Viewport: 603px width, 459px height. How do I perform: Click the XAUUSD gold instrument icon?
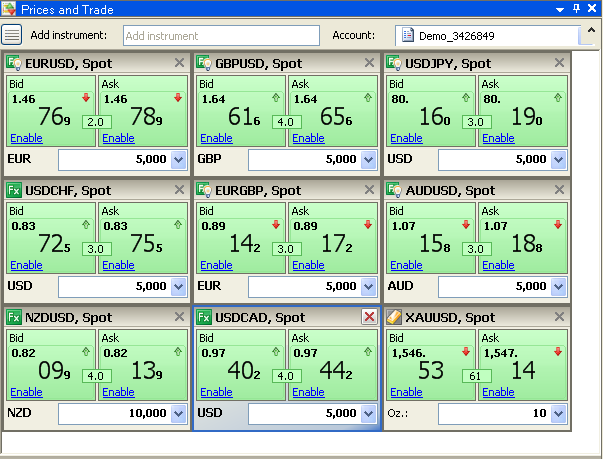click(x=394, y=317)
